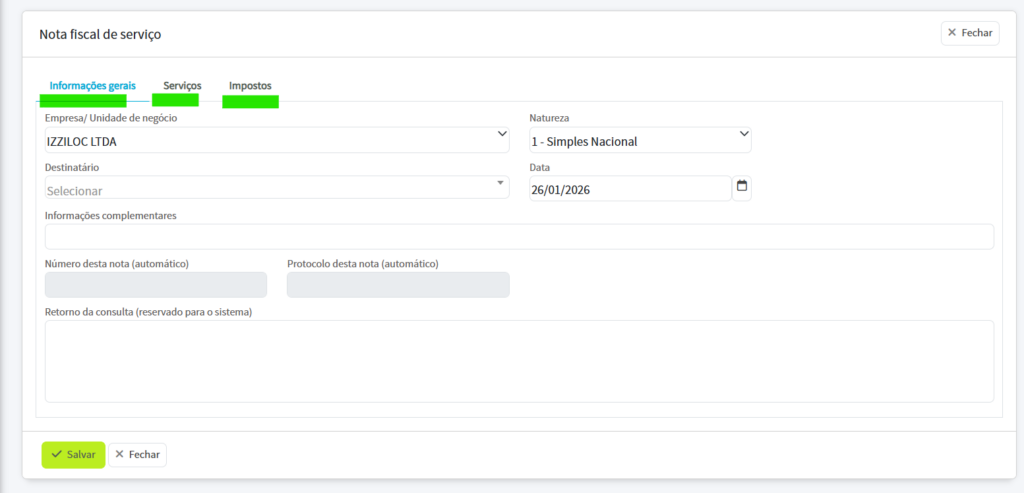
Task: Switch to the Informações gerais tab
Action: 93,86
